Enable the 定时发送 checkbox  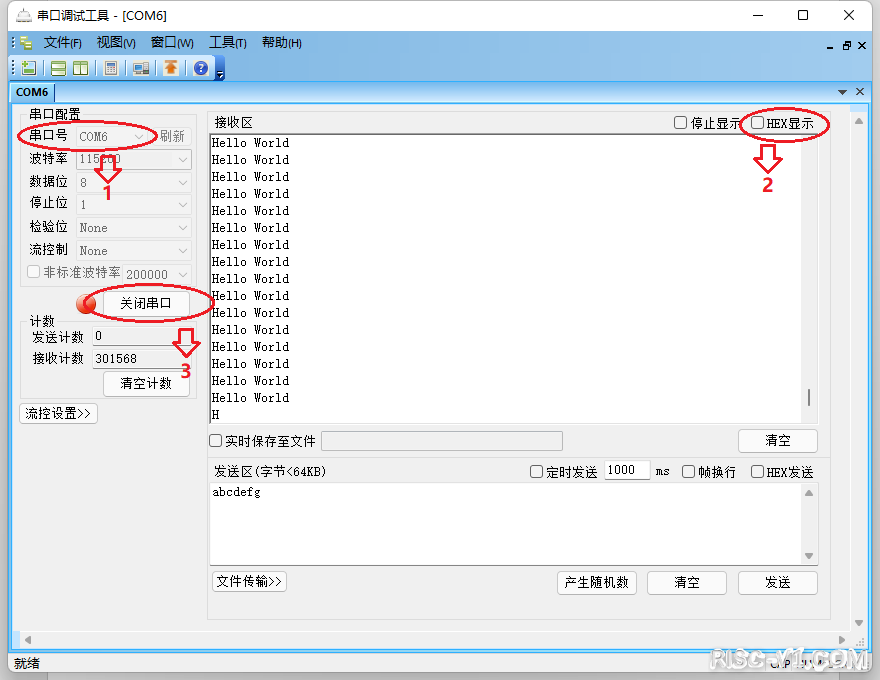click(x=537, y=472)
